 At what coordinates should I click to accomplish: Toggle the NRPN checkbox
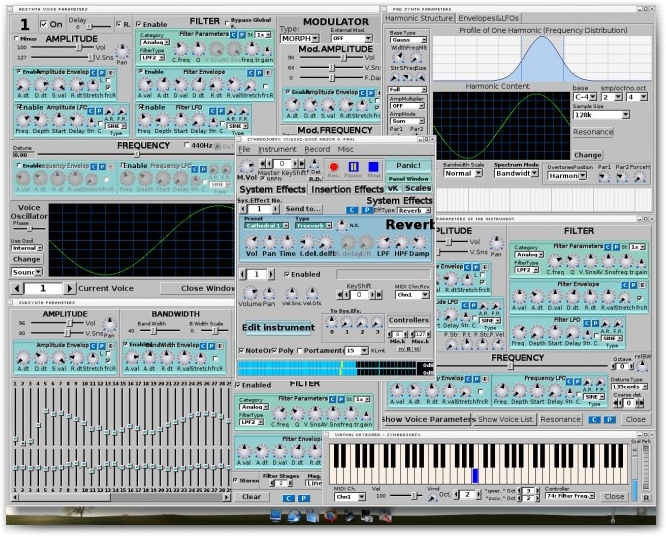(x=262, y=179)
